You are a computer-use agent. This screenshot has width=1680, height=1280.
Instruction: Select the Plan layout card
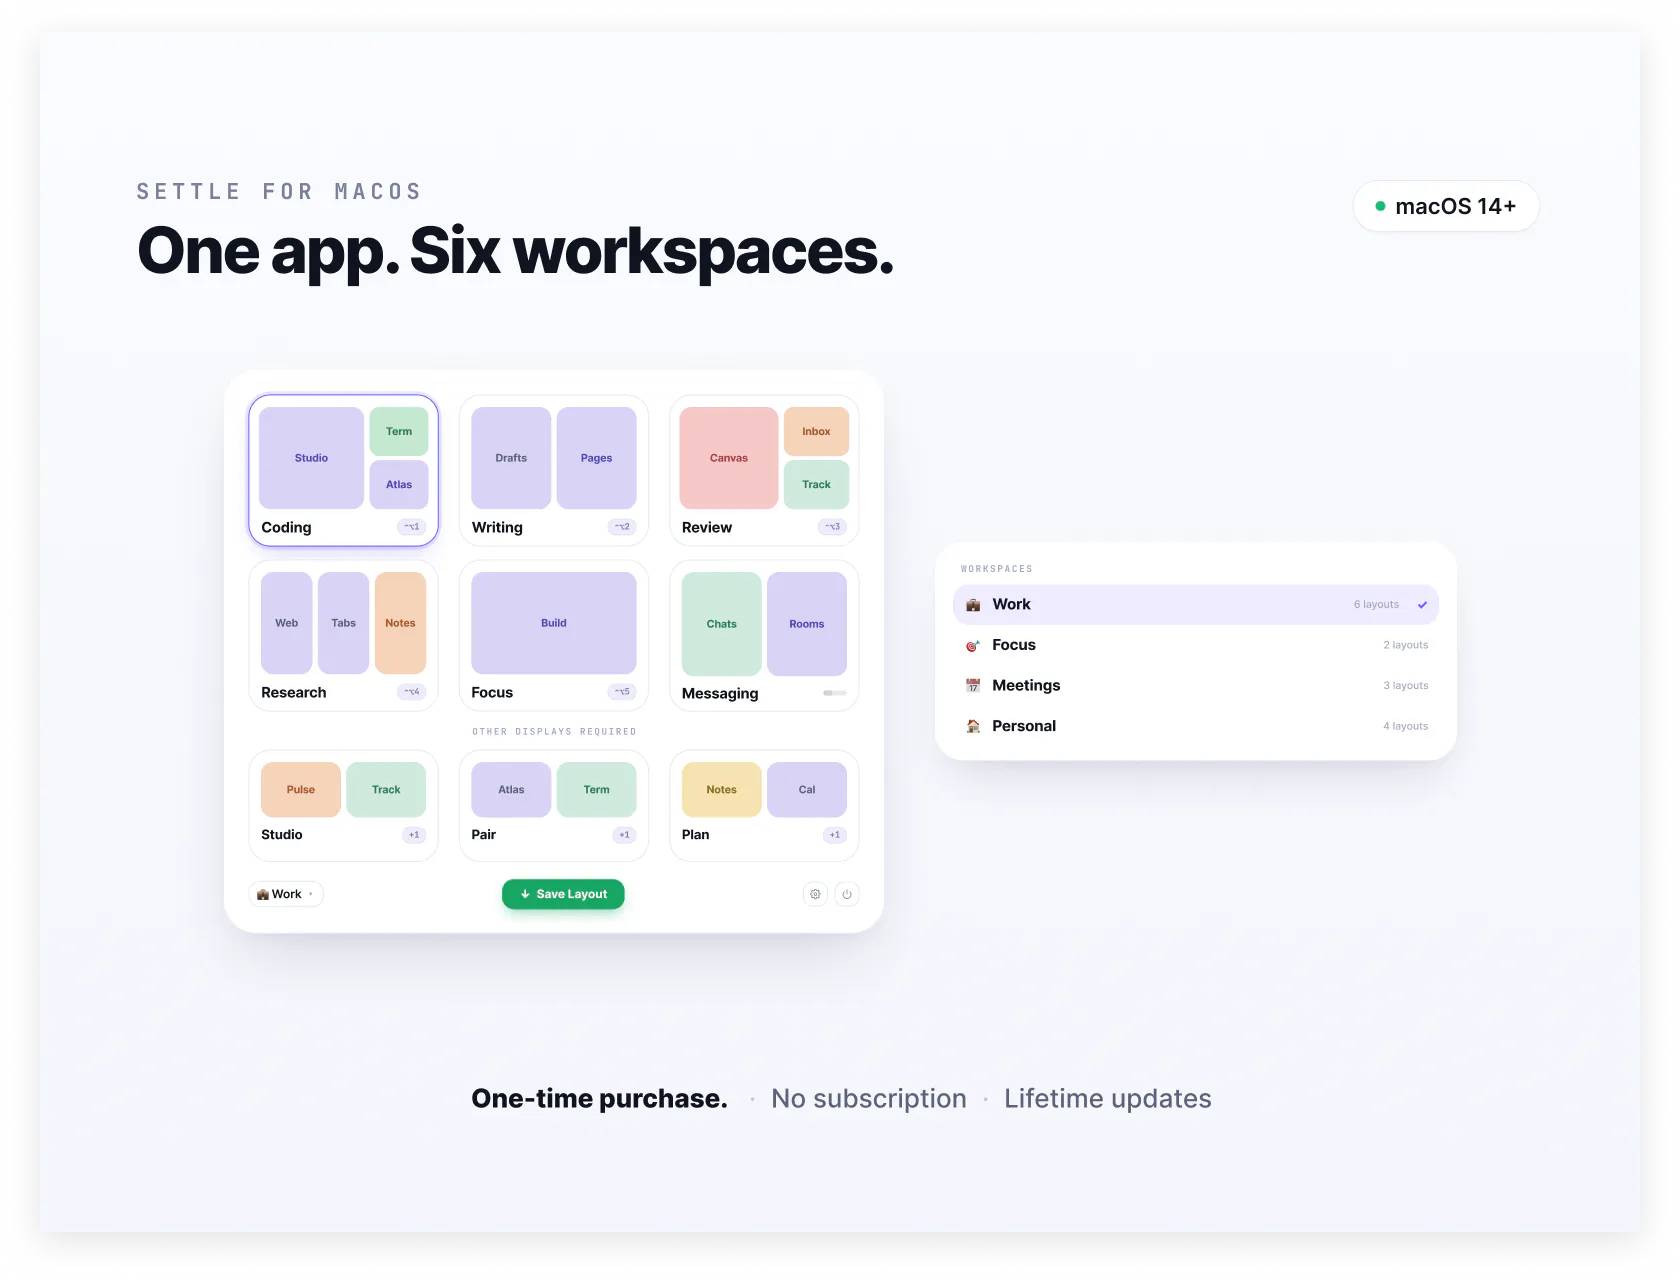coord(764,806)
